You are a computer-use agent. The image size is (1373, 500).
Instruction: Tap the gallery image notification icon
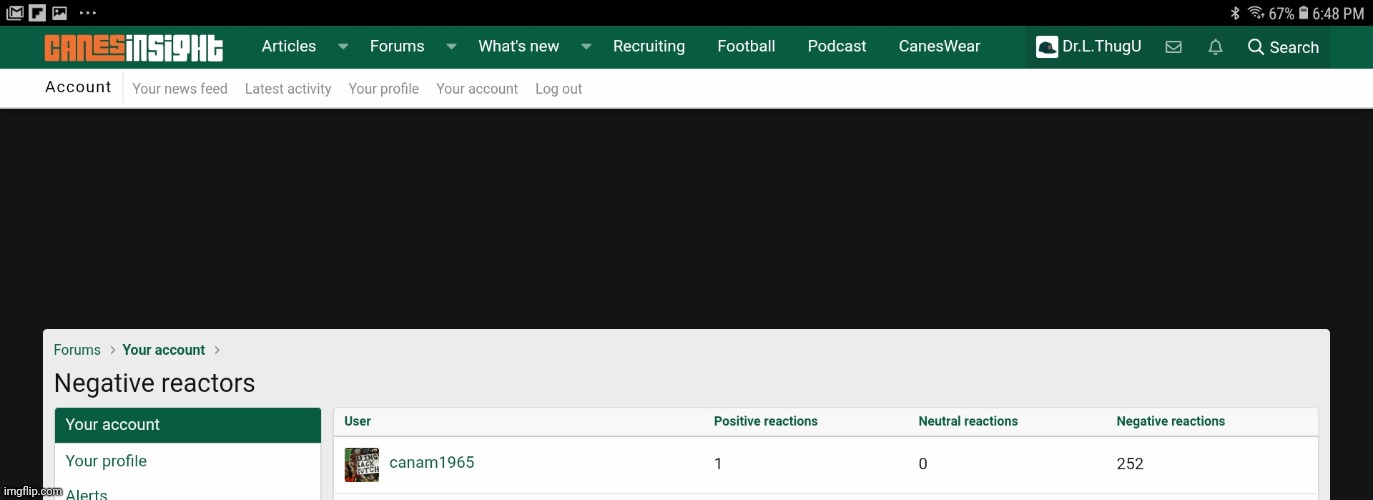point(60,13)
